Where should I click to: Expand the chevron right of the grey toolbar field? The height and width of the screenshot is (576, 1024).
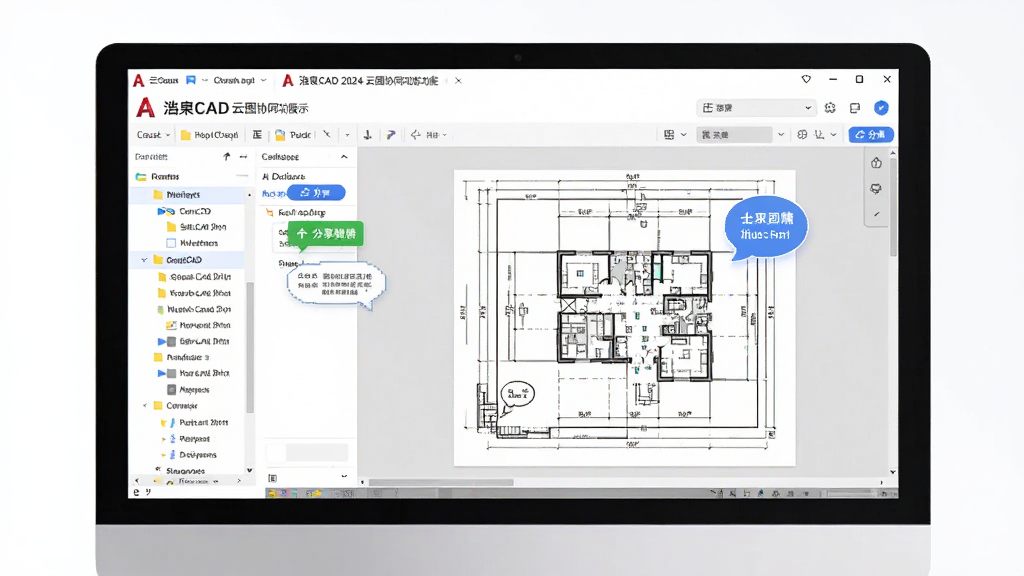[x=780, y=135]
